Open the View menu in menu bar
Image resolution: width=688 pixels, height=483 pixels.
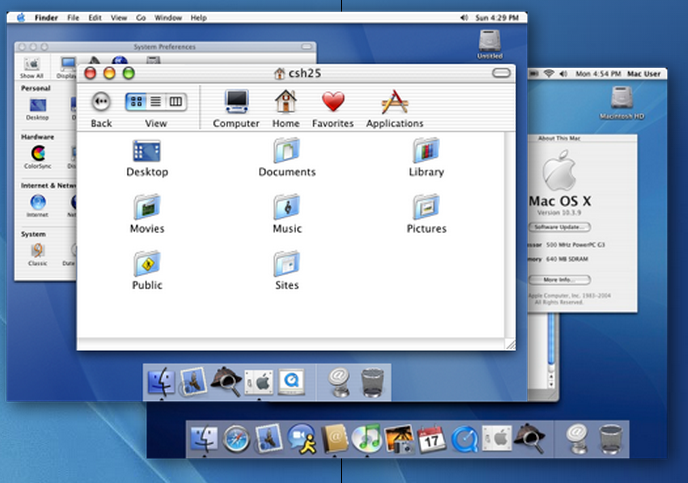[118, 18]
